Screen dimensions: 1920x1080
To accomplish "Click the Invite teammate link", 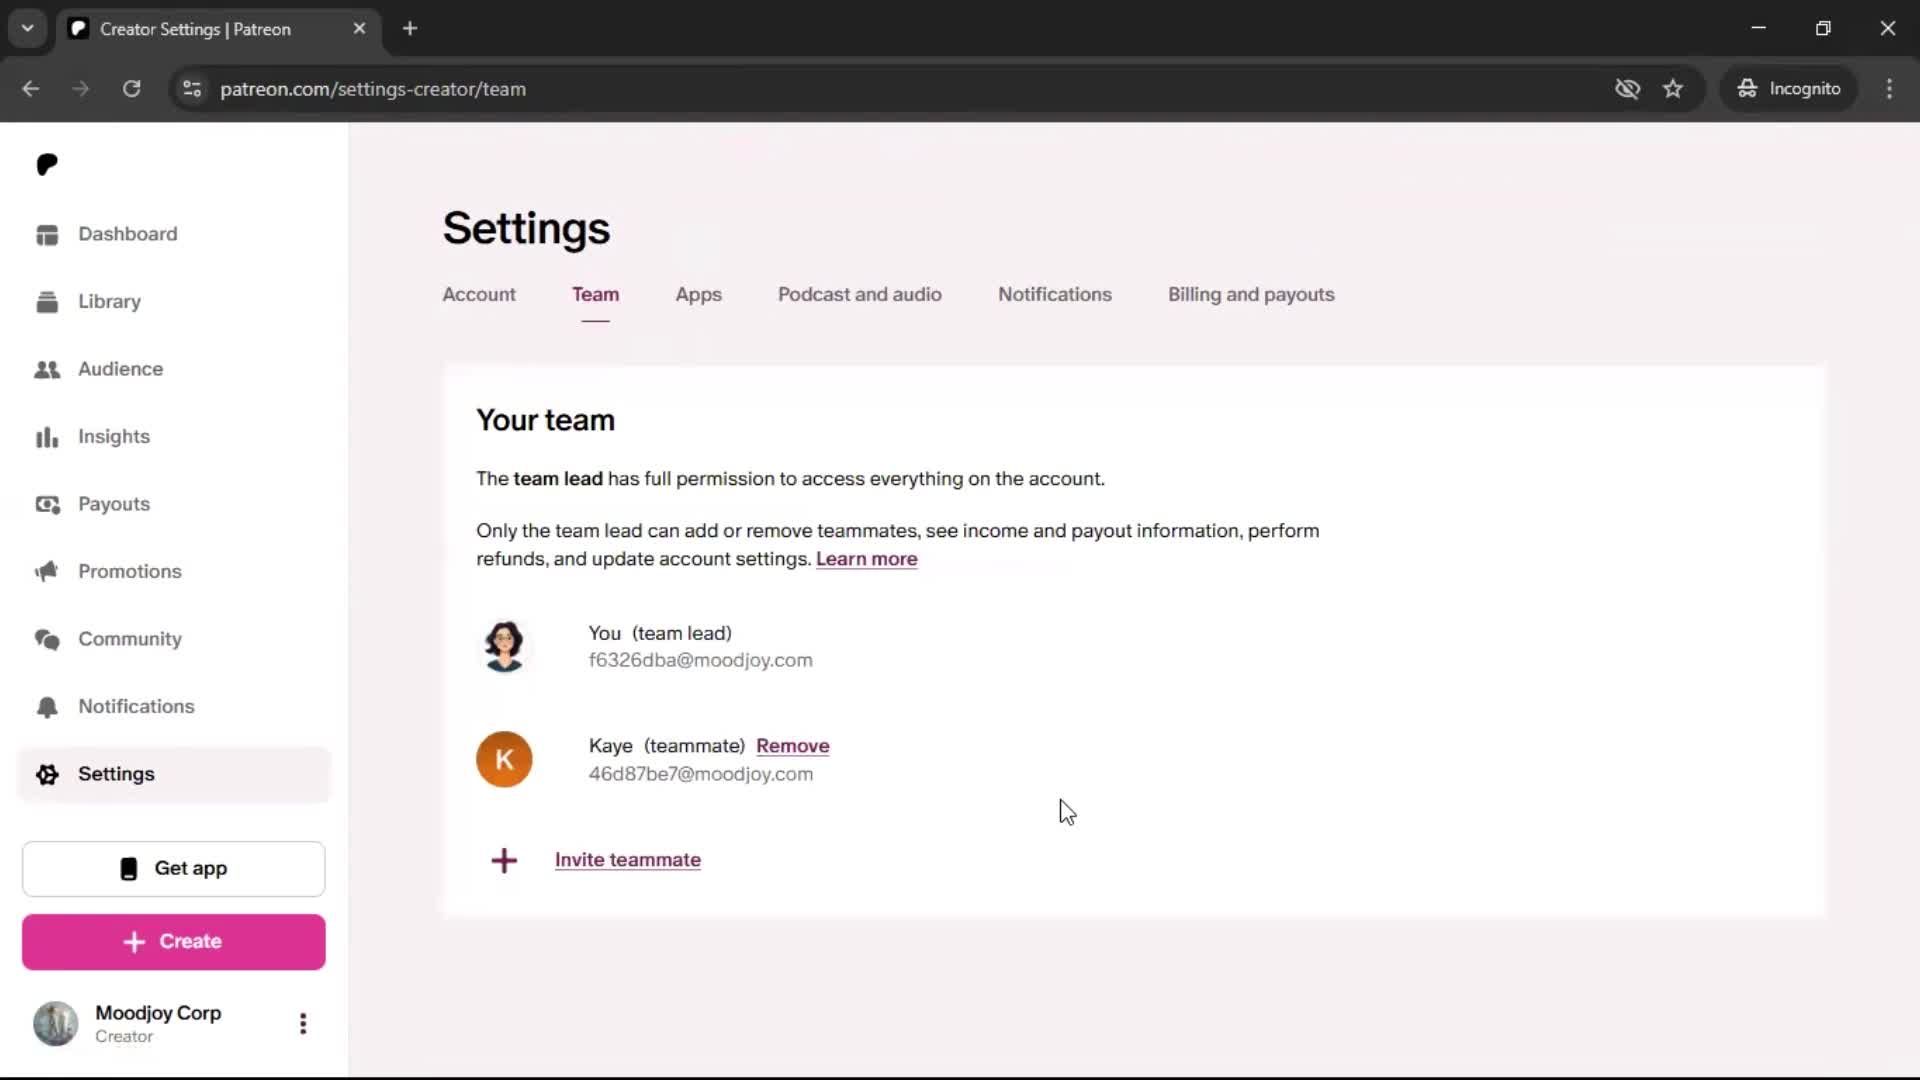I will point(628,860).
